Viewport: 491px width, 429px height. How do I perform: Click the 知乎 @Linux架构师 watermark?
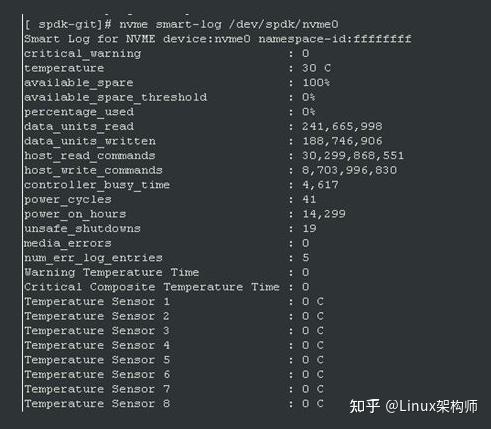(x=413, y=406)
